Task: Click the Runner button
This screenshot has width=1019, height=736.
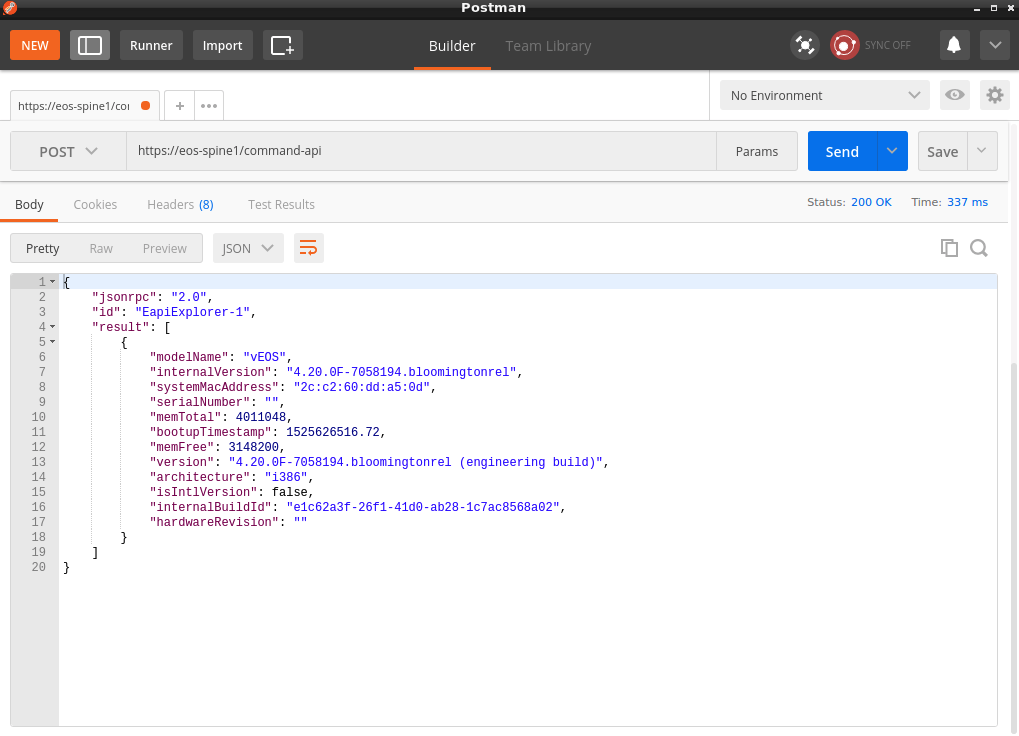Action: [x=151, y=45]
